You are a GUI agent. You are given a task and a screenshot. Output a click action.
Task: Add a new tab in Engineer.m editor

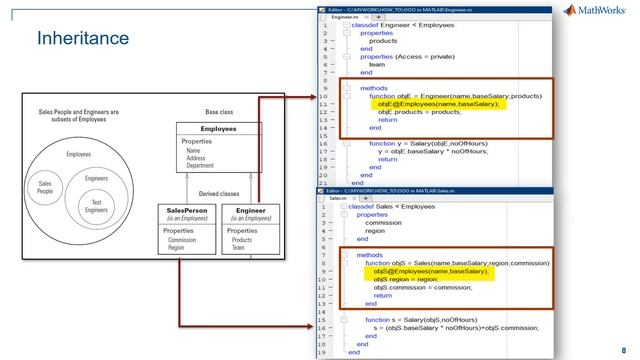(378, 17)
